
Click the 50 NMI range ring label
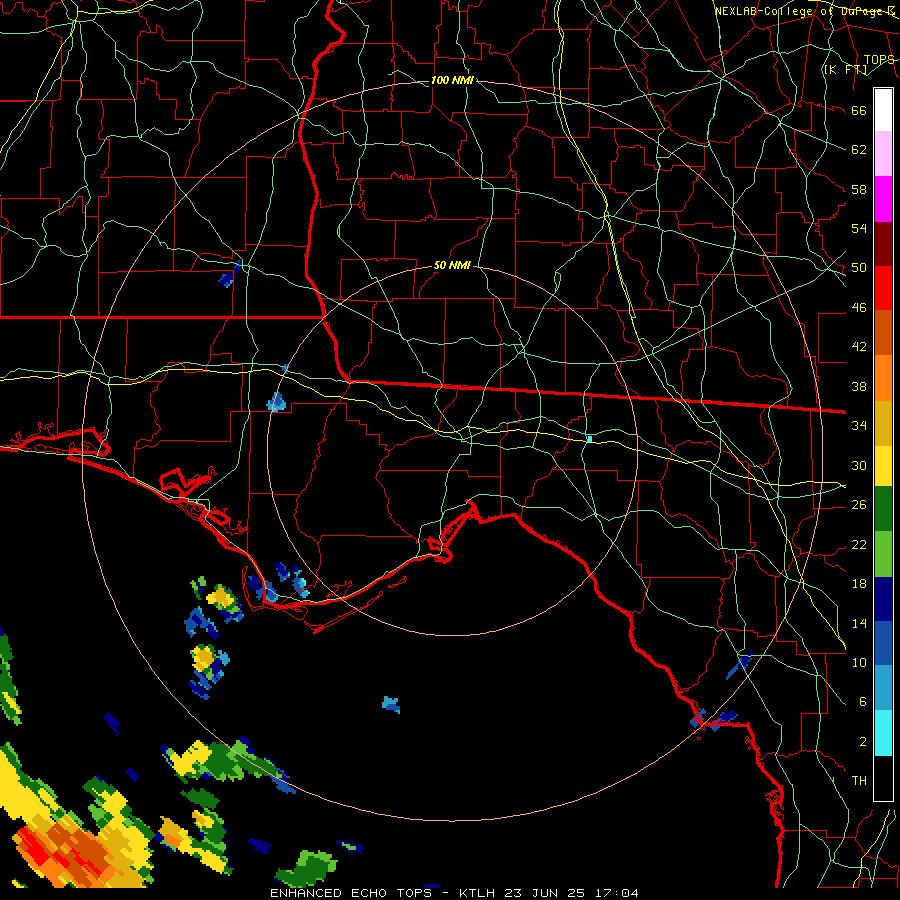point(452,265)
